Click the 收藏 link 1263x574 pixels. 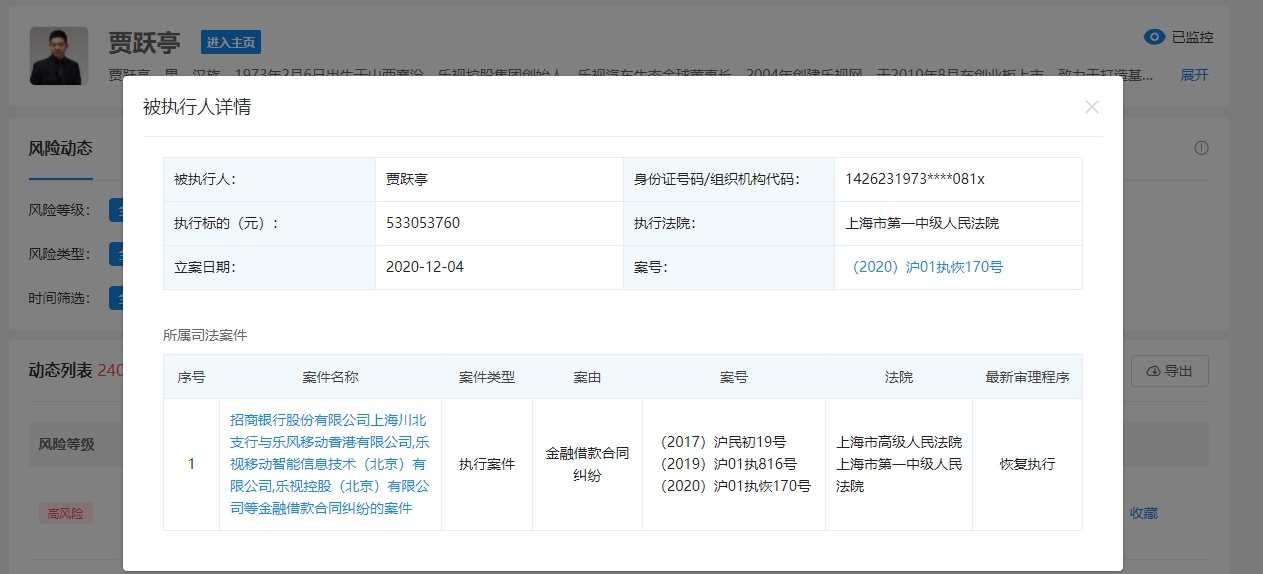click(1143, 513)
